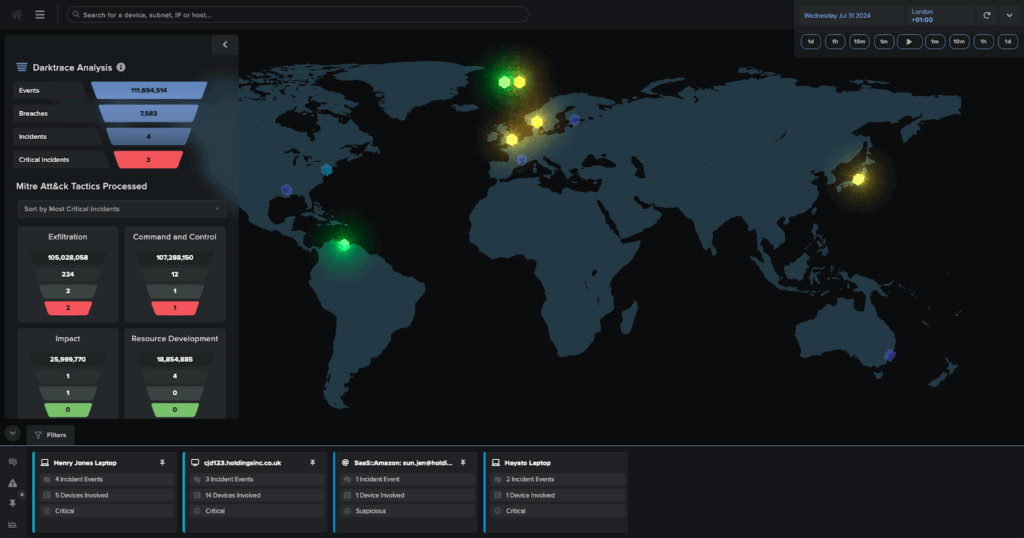Collapse the incident tray with the round chevron

(12, 433)
